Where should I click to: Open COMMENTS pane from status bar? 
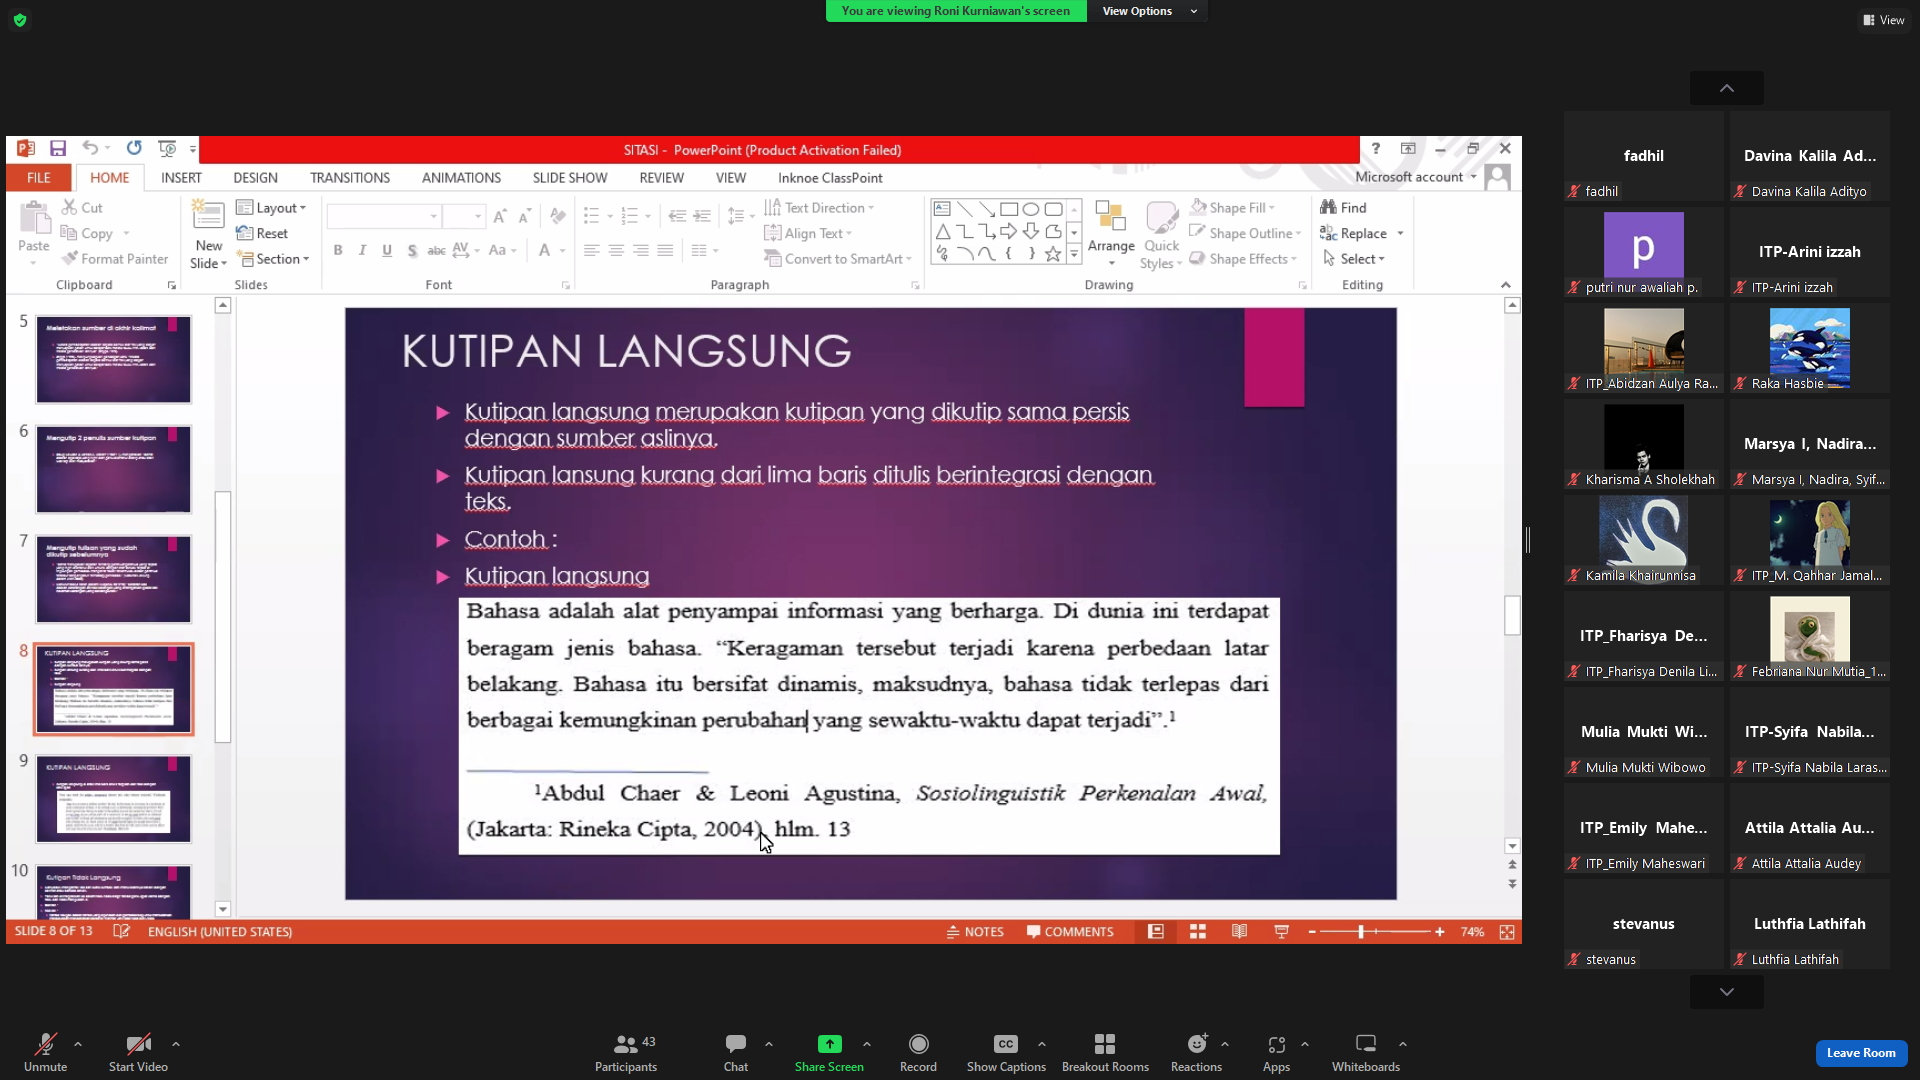[1070, 932]
